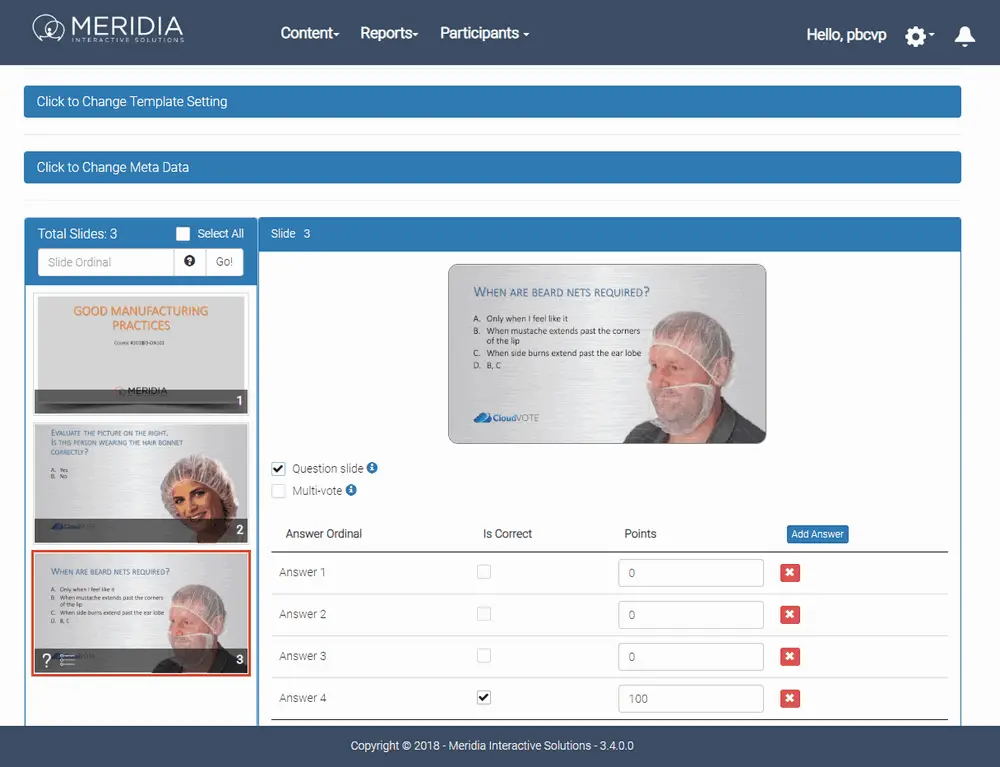Enable the Multi-vote checkbox
Image resolution: width=1000 pixels, height=767 pixels.
click(x=279, y=491)
